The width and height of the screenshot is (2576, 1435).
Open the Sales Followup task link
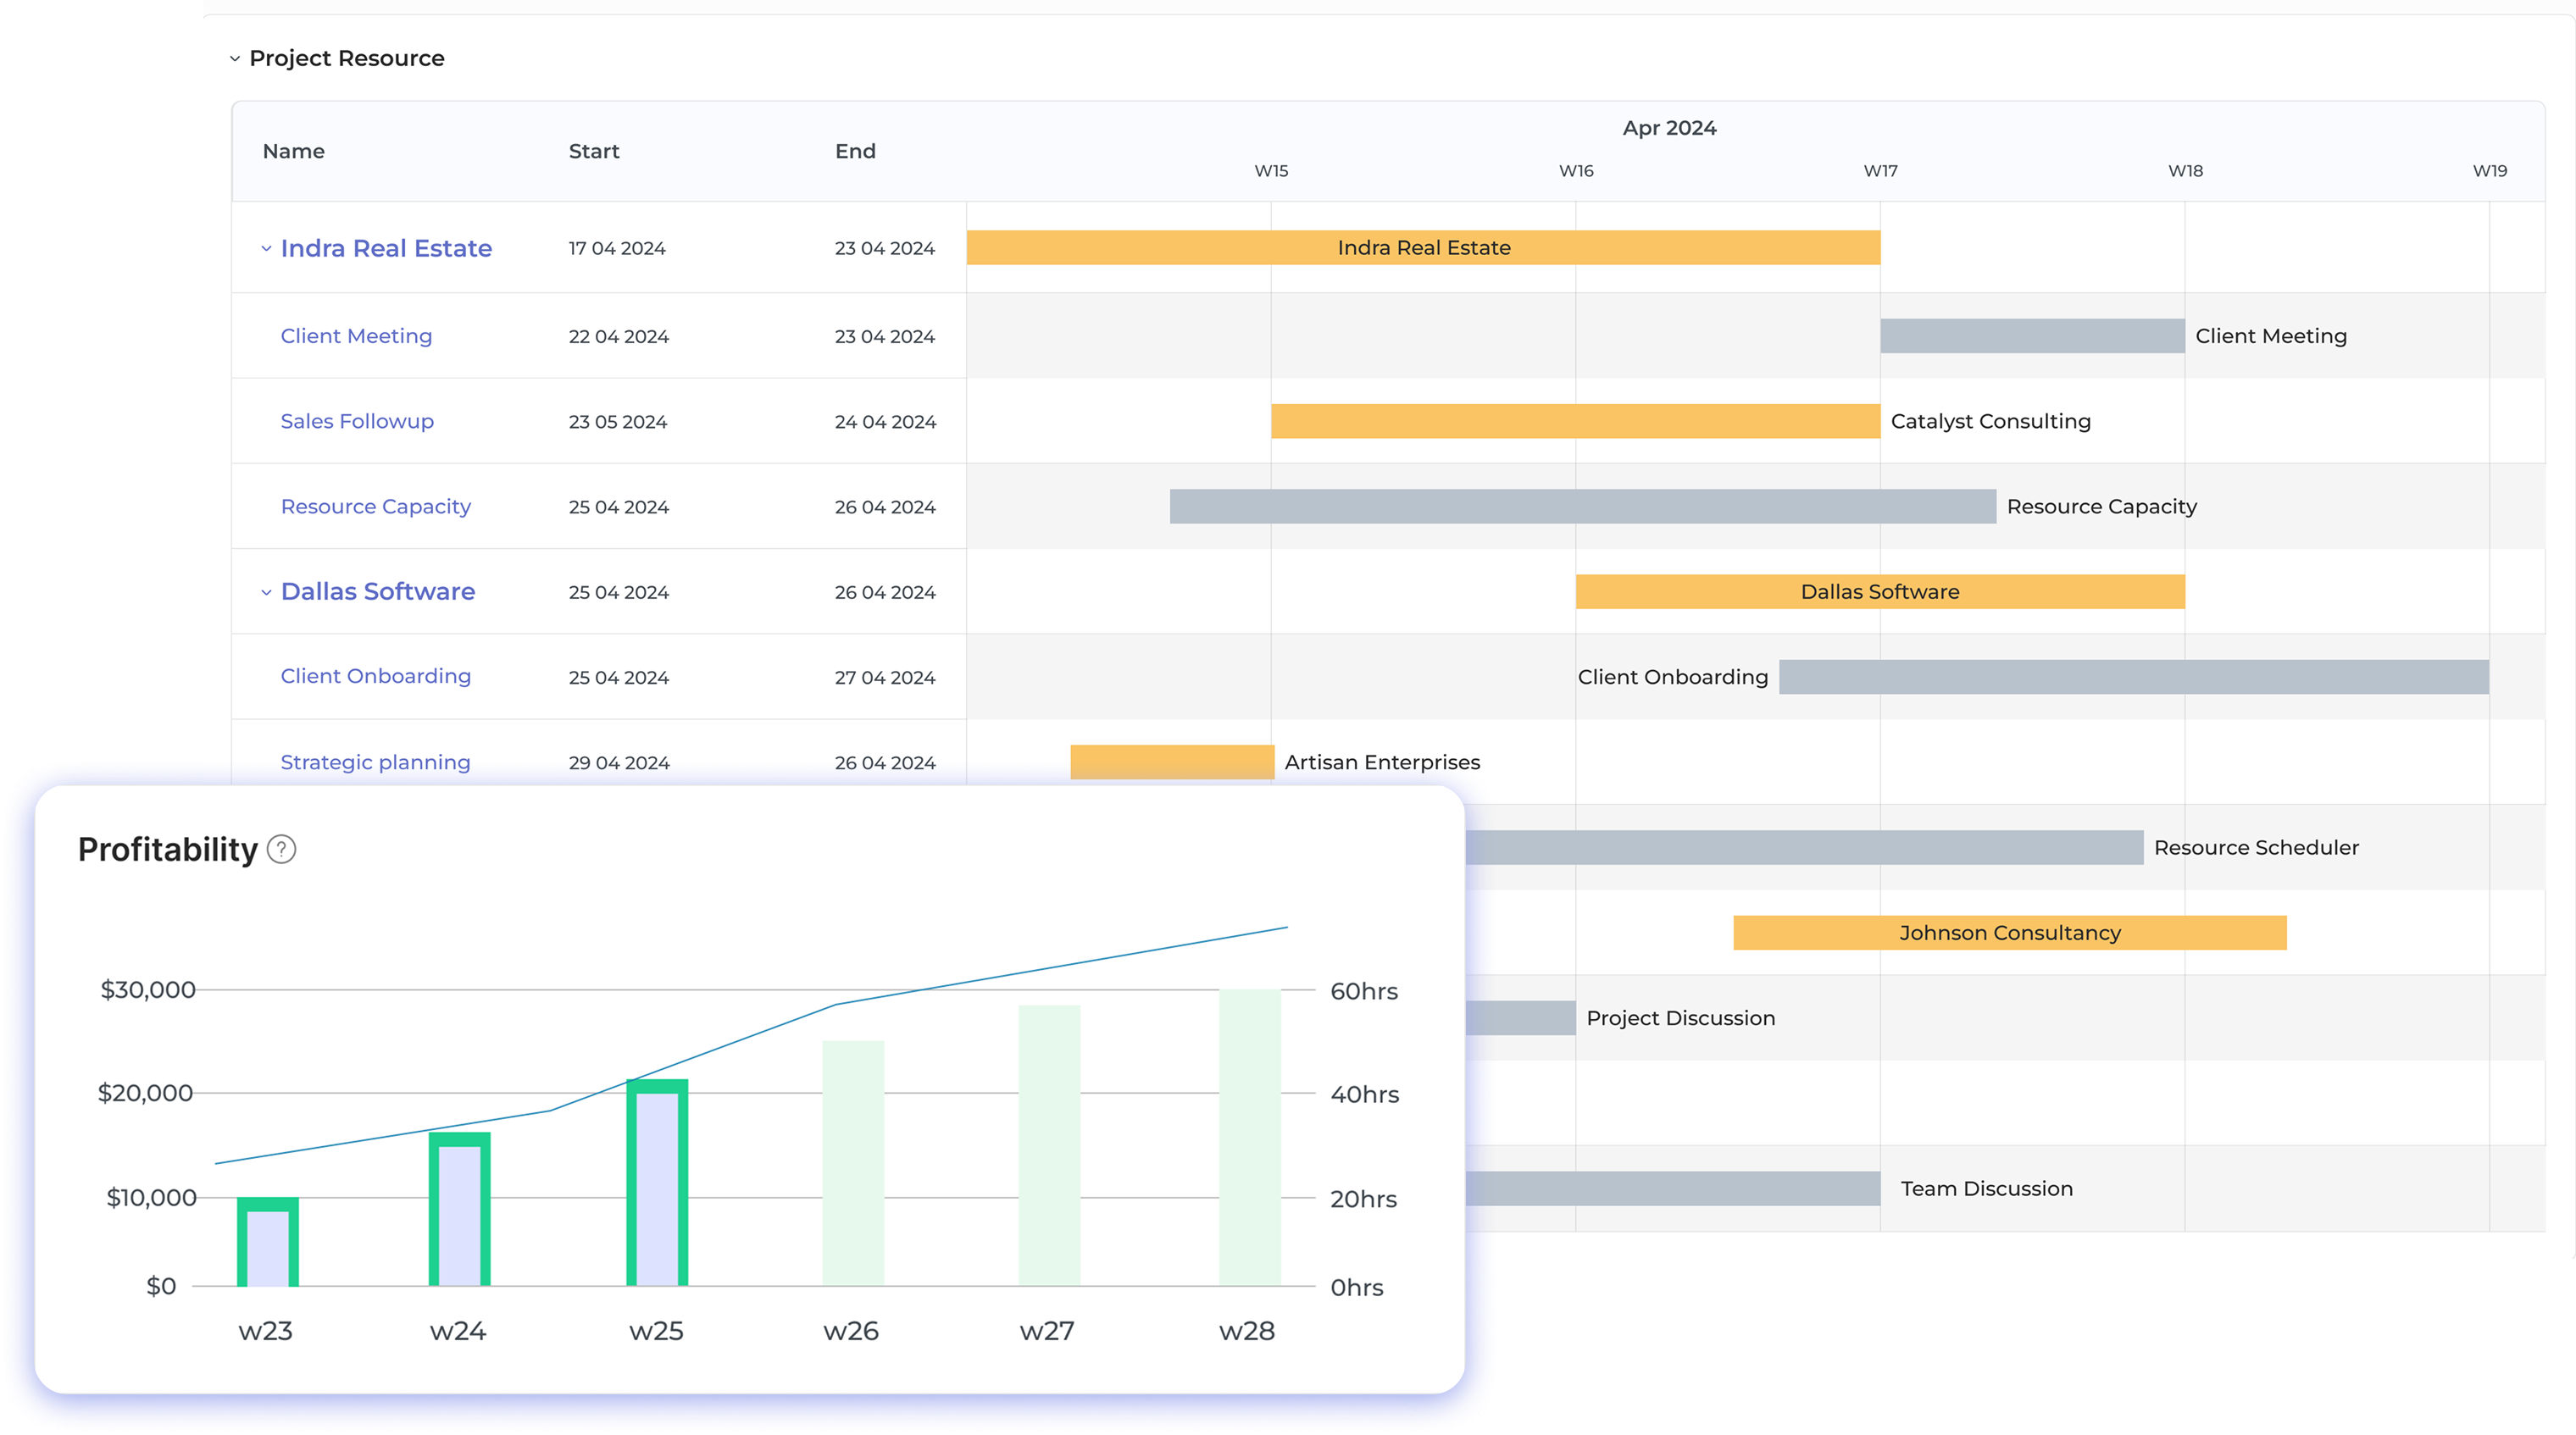357,421
